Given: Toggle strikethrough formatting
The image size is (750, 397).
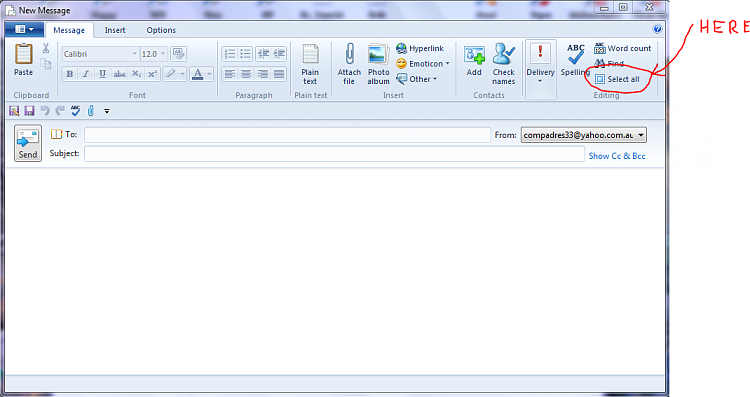Looking at the screenshot, I should click(120, 74).
